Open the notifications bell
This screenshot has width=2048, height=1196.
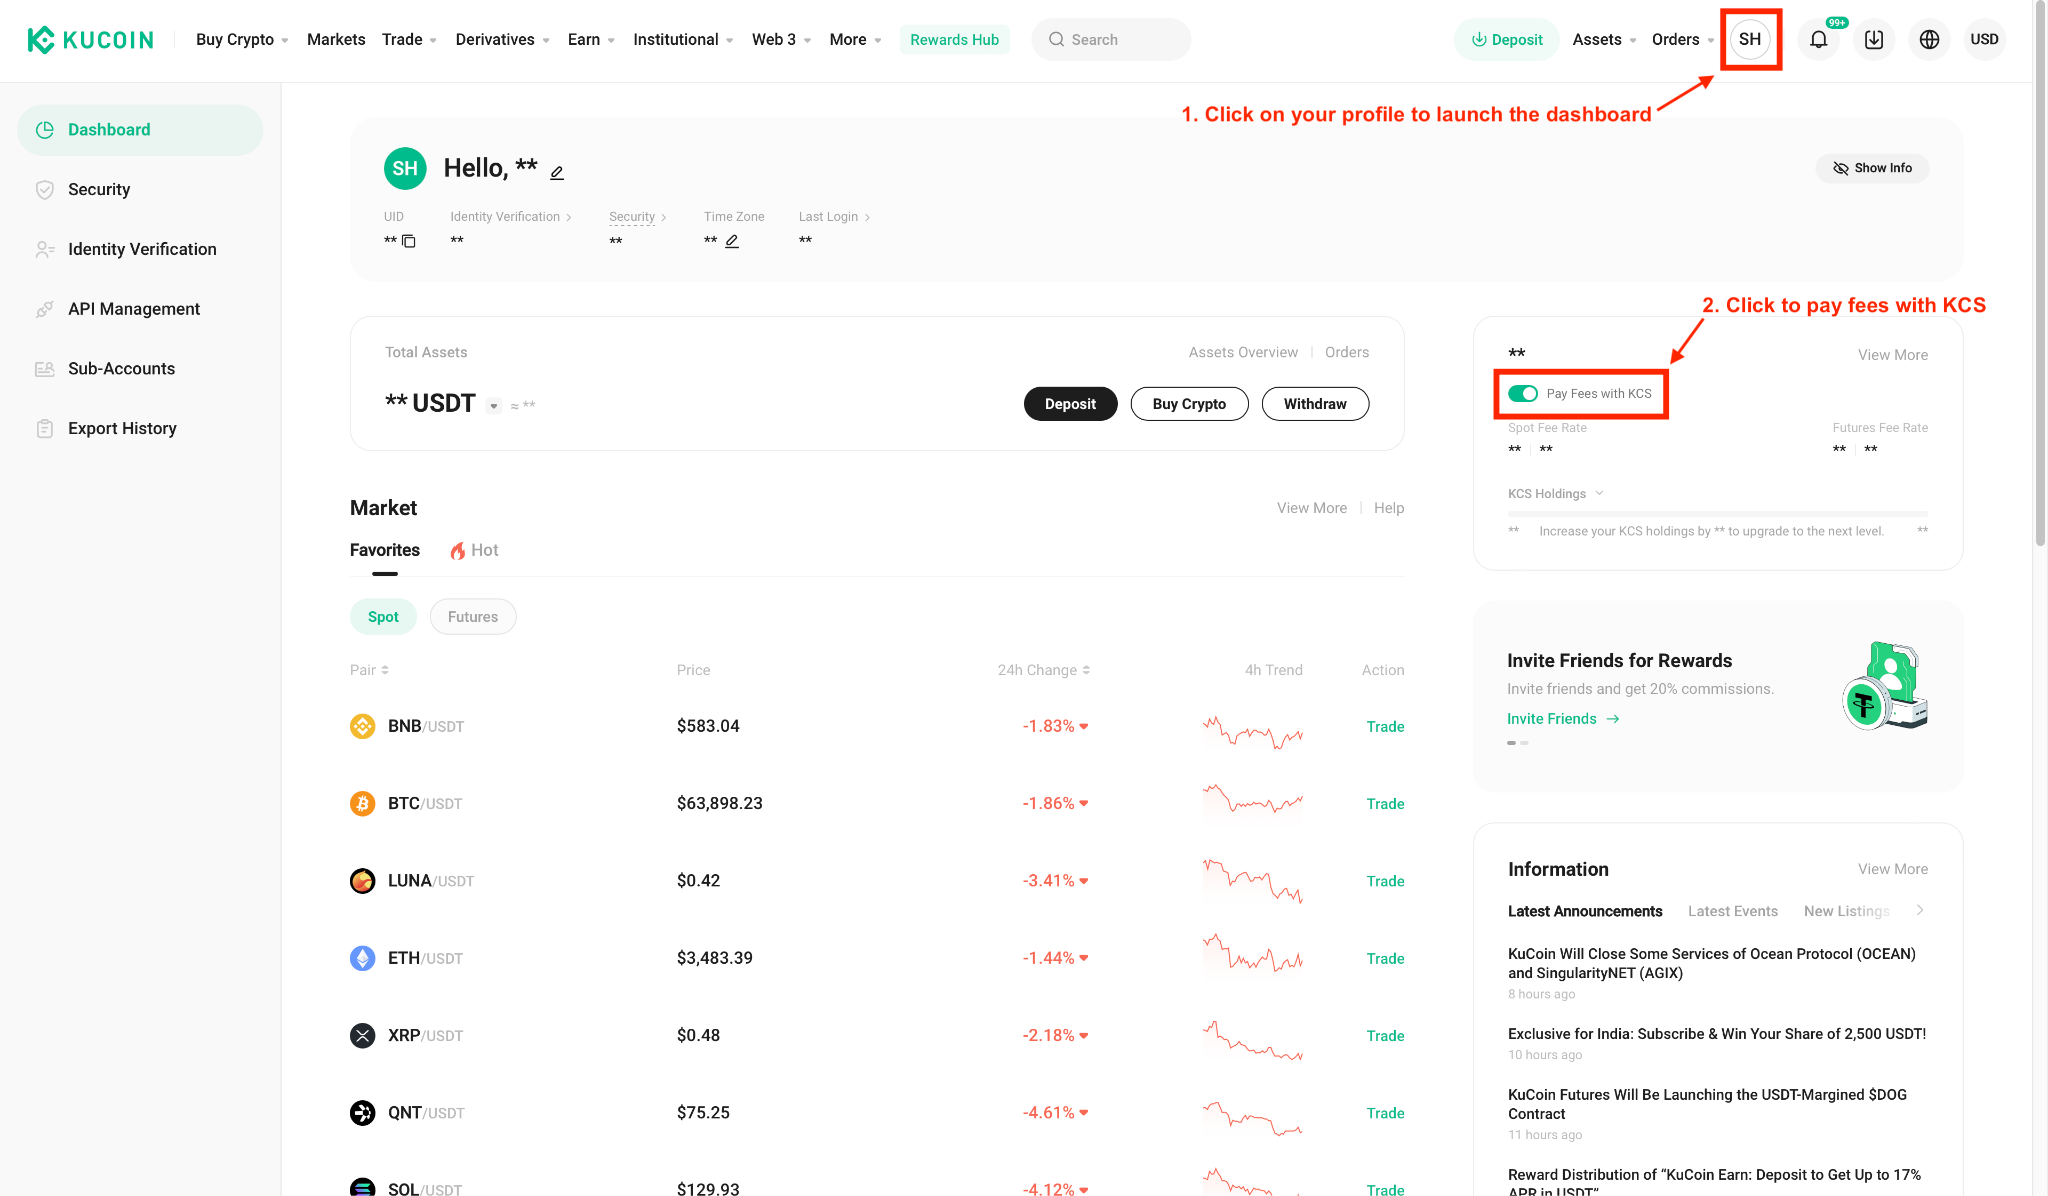click(x=1819, y=40)
